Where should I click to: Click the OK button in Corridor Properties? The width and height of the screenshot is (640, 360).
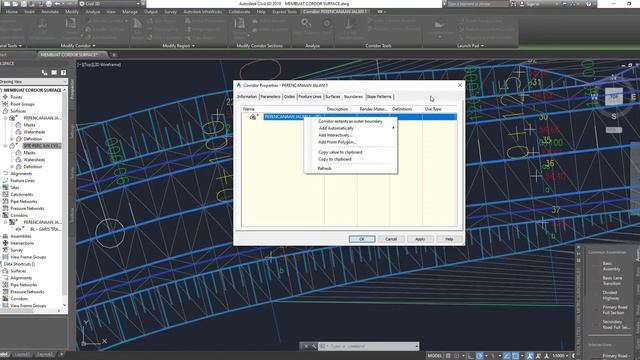[x=362, y=239]
